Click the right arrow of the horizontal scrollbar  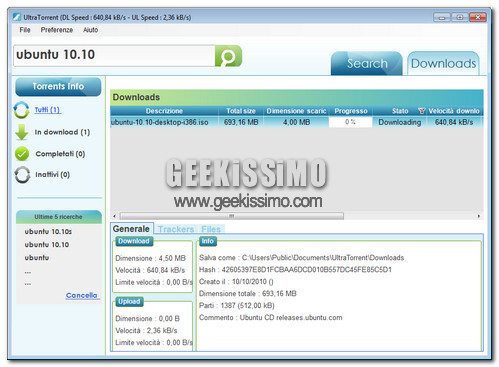[x=479, y=216]
